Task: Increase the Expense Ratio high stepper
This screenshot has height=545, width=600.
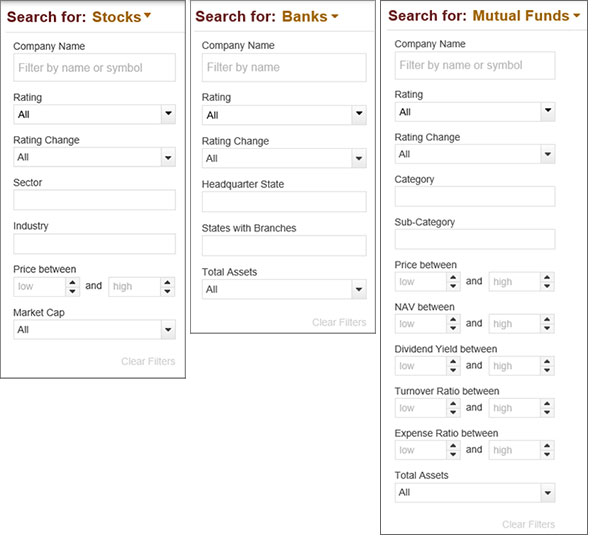Action: click(x=547, y=446)
